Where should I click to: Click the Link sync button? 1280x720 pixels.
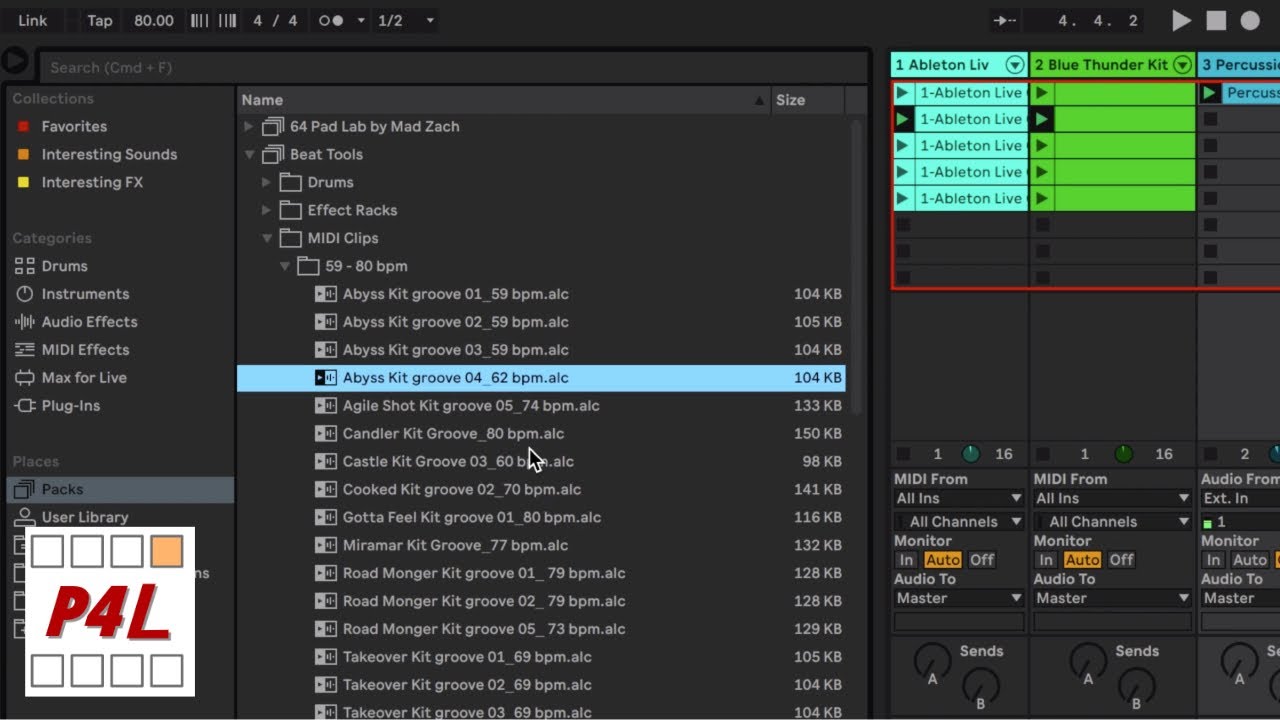pyautogui.click(x=32, y=20)
